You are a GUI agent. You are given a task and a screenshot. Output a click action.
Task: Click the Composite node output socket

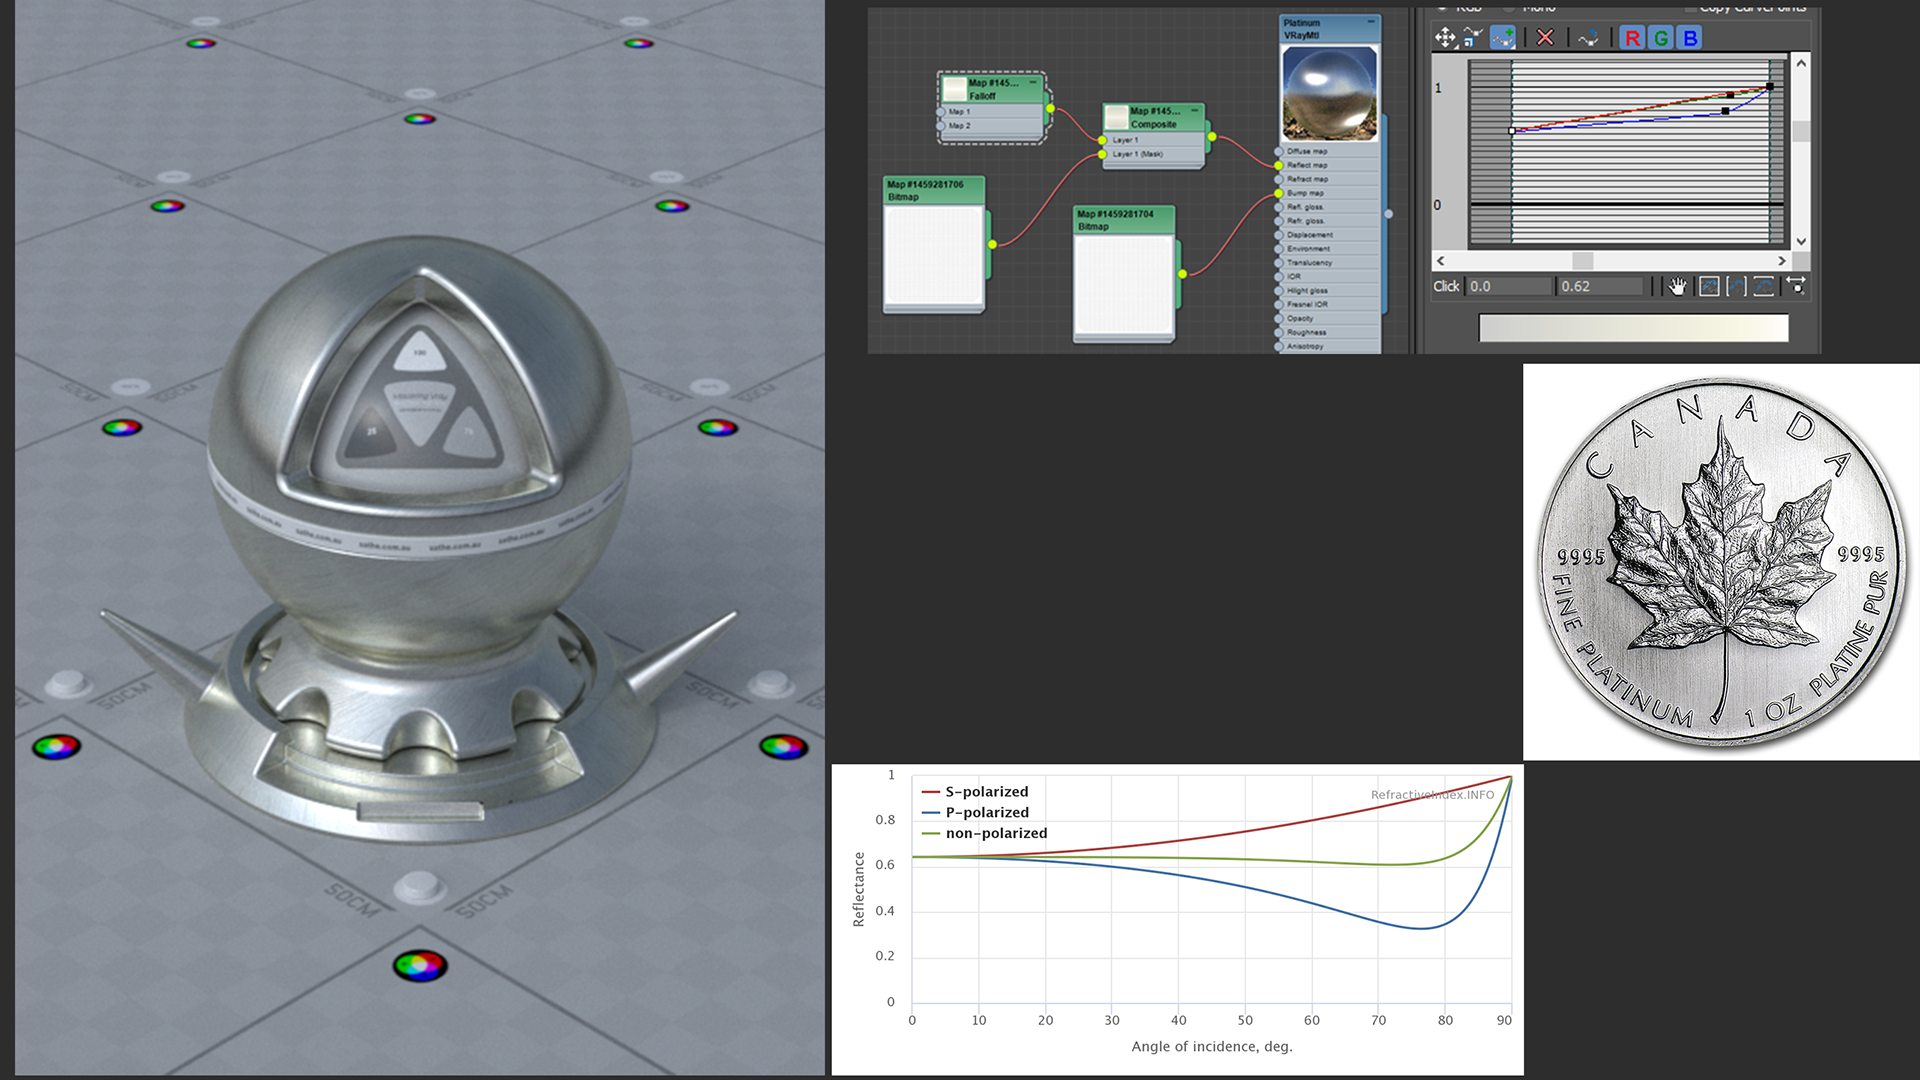tap(1211, 136)
